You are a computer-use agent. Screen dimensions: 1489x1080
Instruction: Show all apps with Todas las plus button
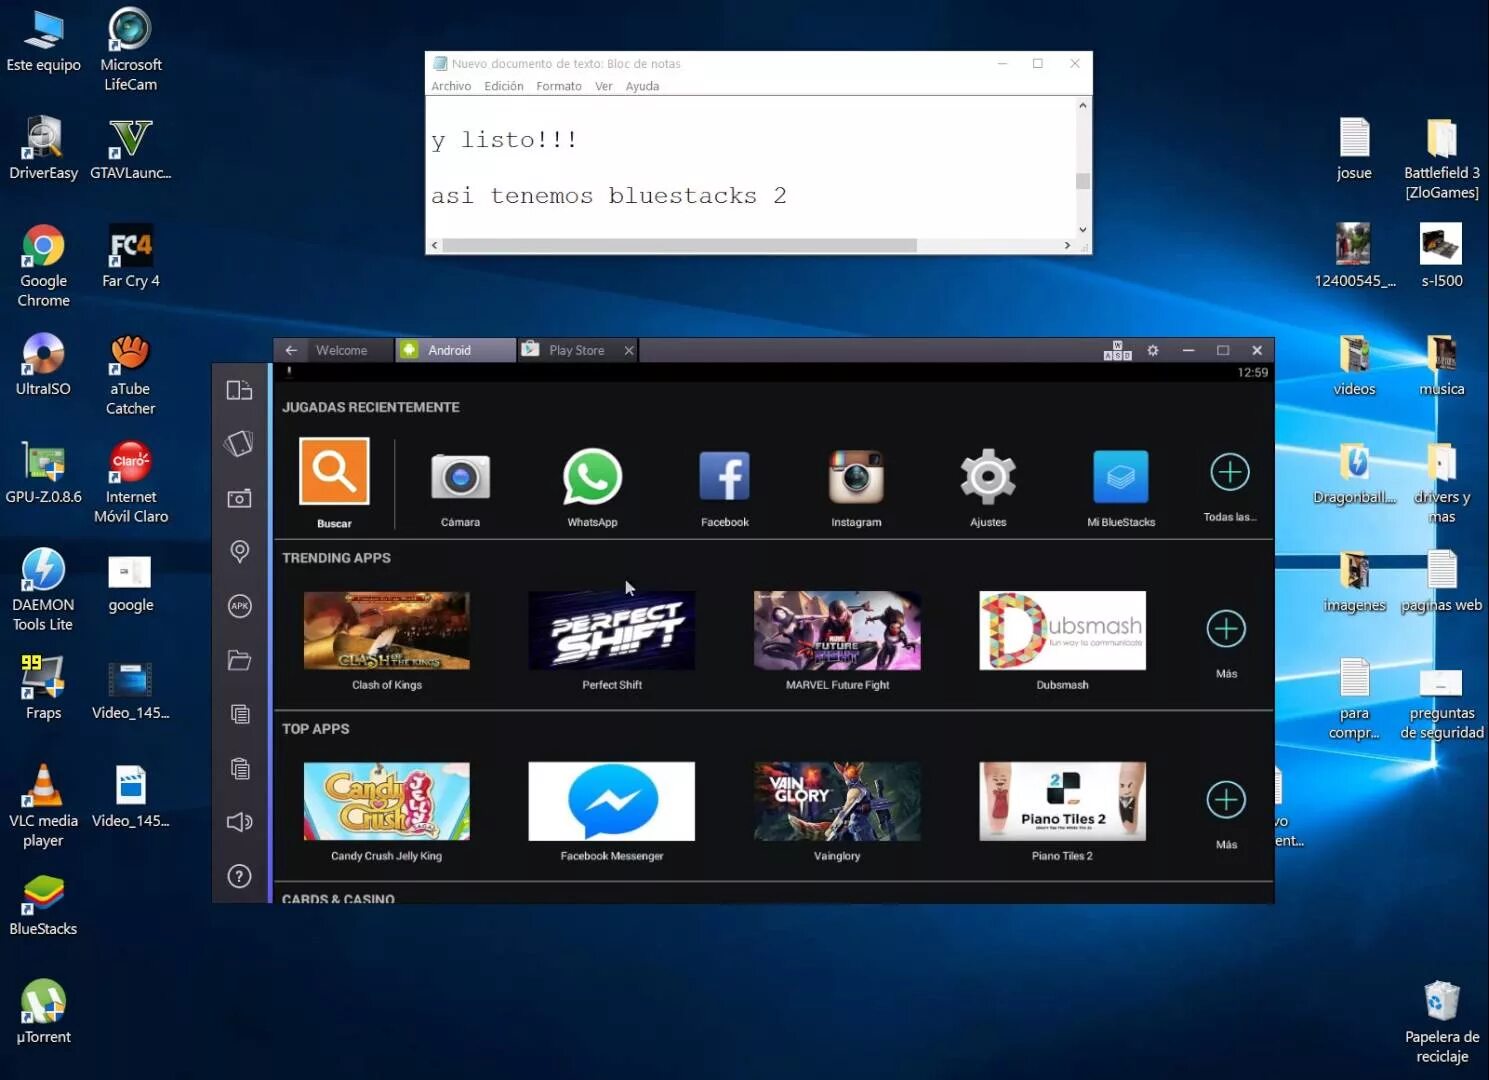click(x=1230, y=472)
